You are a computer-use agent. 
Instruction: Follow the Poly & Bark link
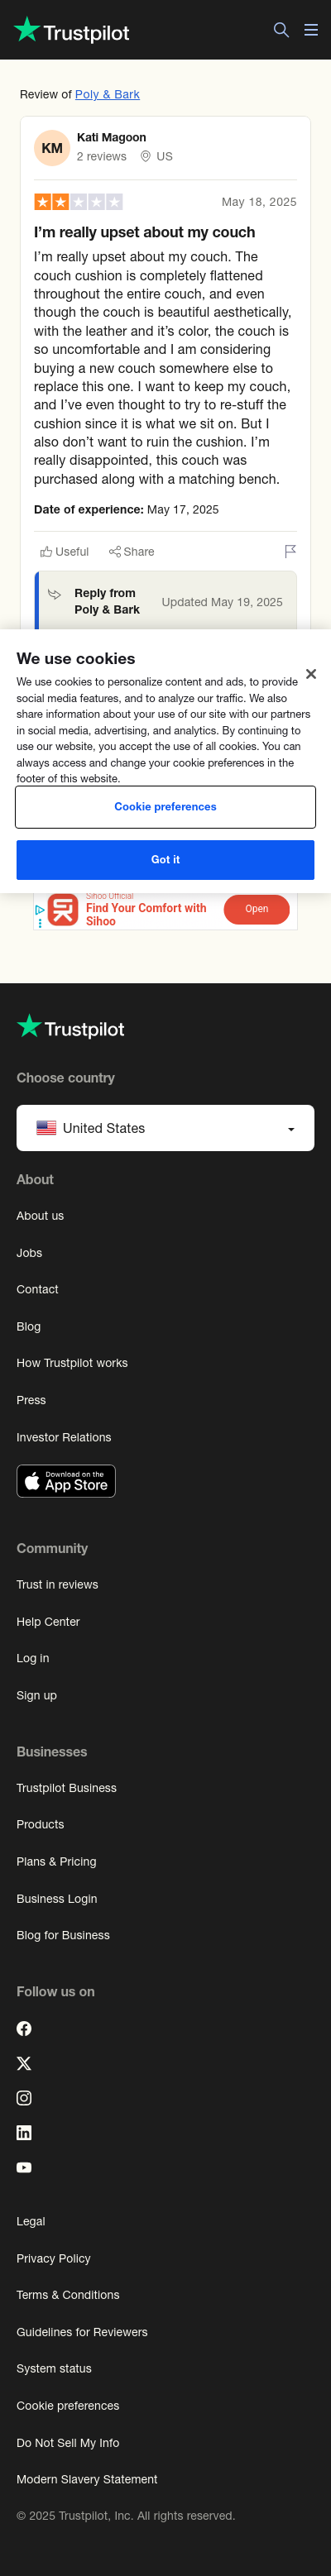click(107, 94)
